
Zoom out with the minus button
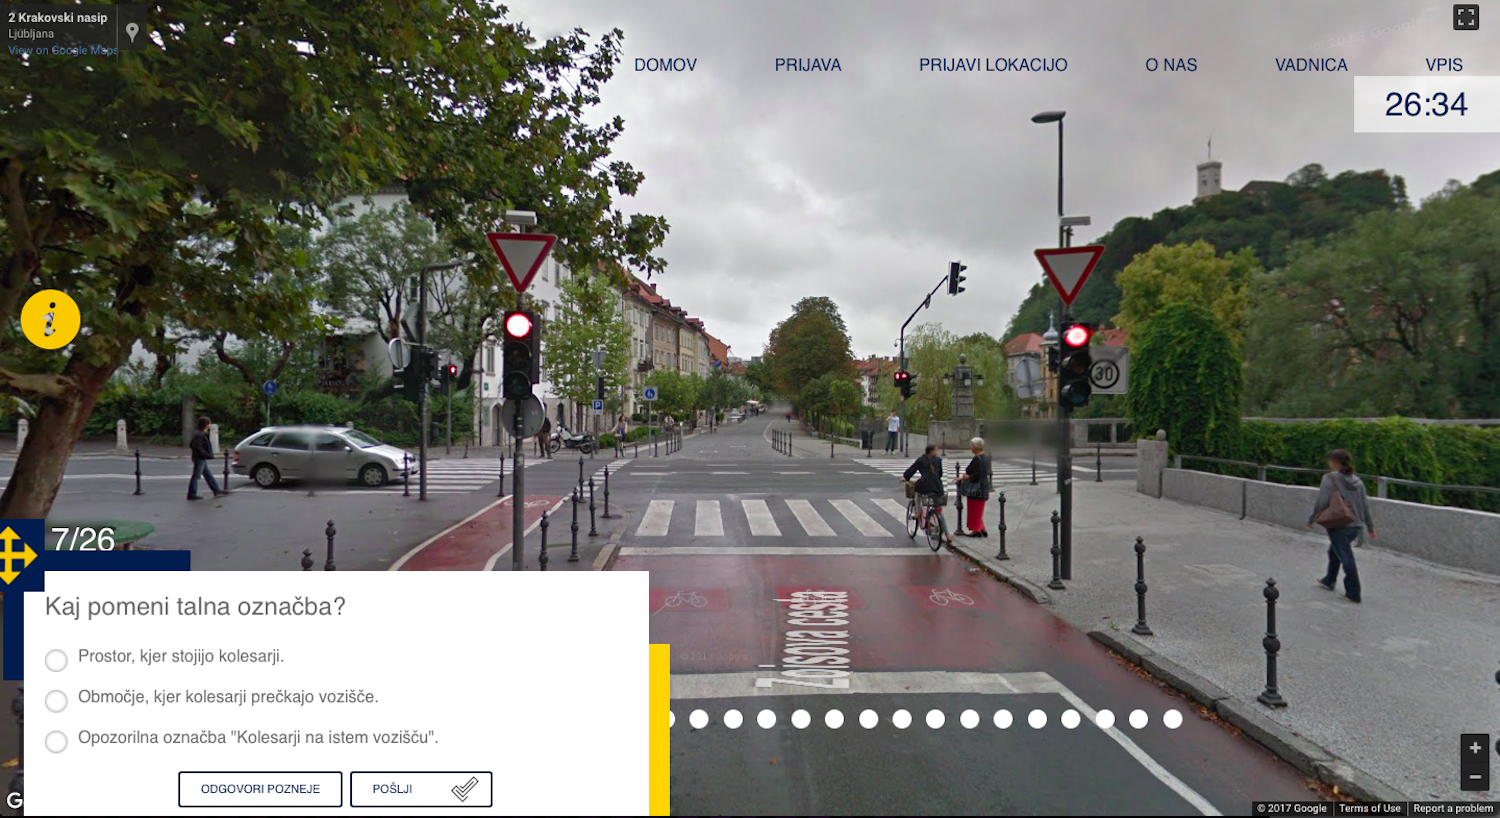[1475, 777]
